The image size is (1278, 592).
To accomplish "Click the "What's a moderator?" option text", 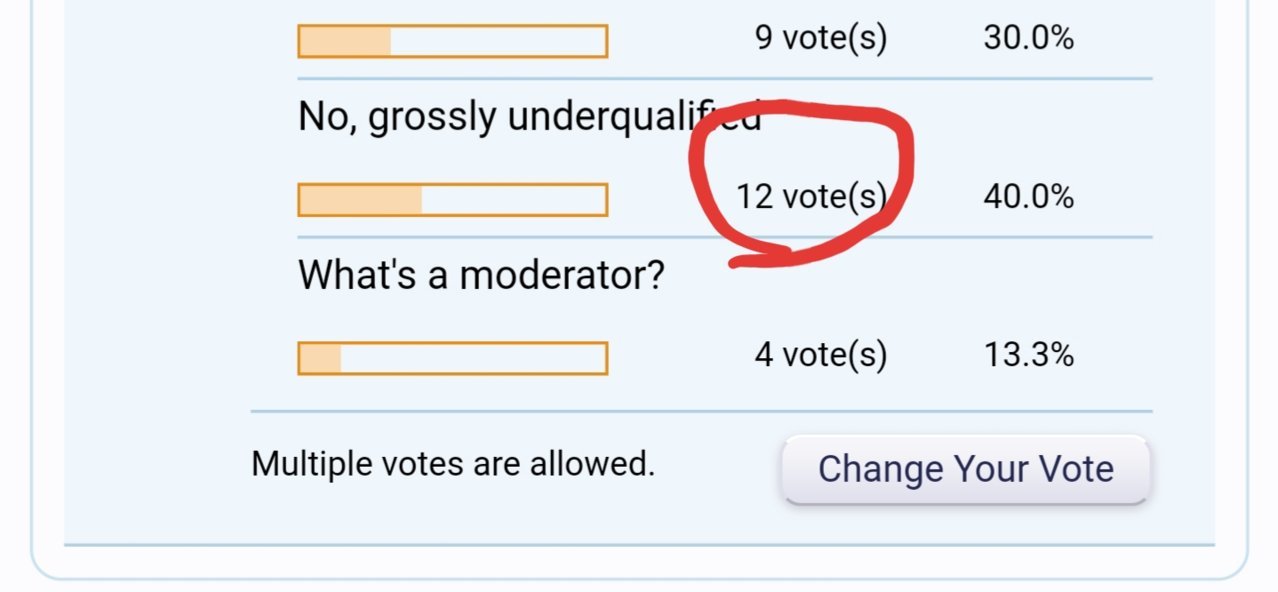I will pos(481,274).
